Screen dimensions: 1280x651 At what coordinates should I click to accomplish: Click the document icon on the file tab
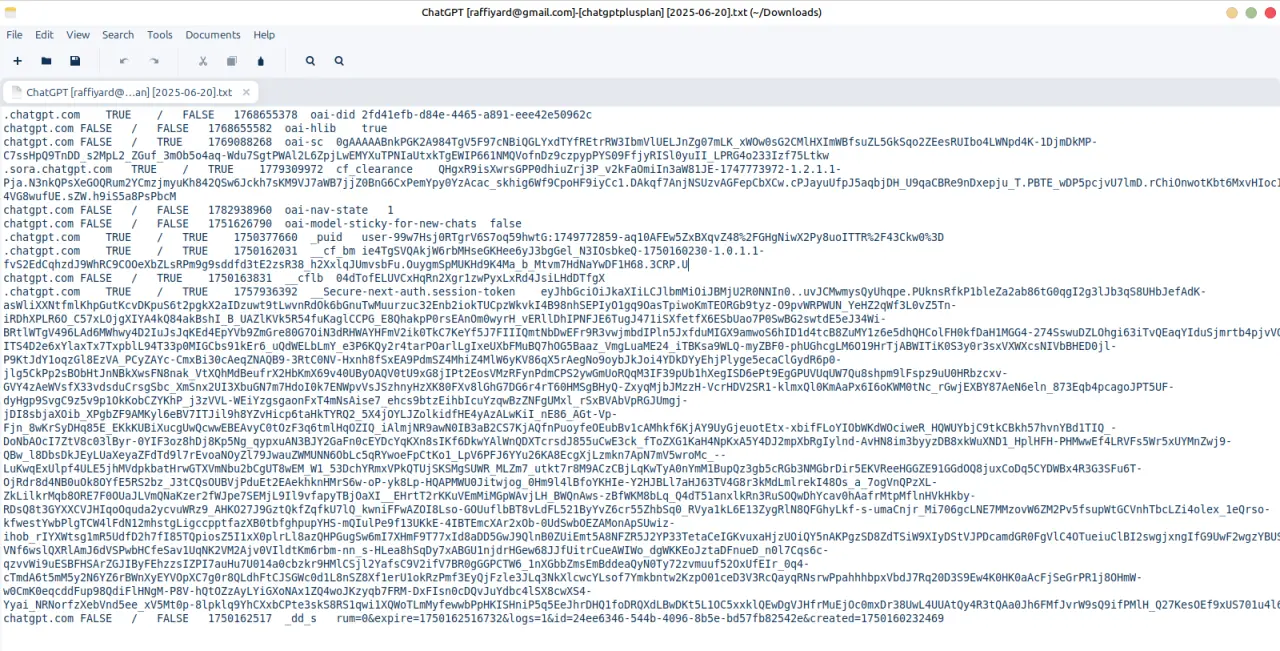click(x=15, y=92)
